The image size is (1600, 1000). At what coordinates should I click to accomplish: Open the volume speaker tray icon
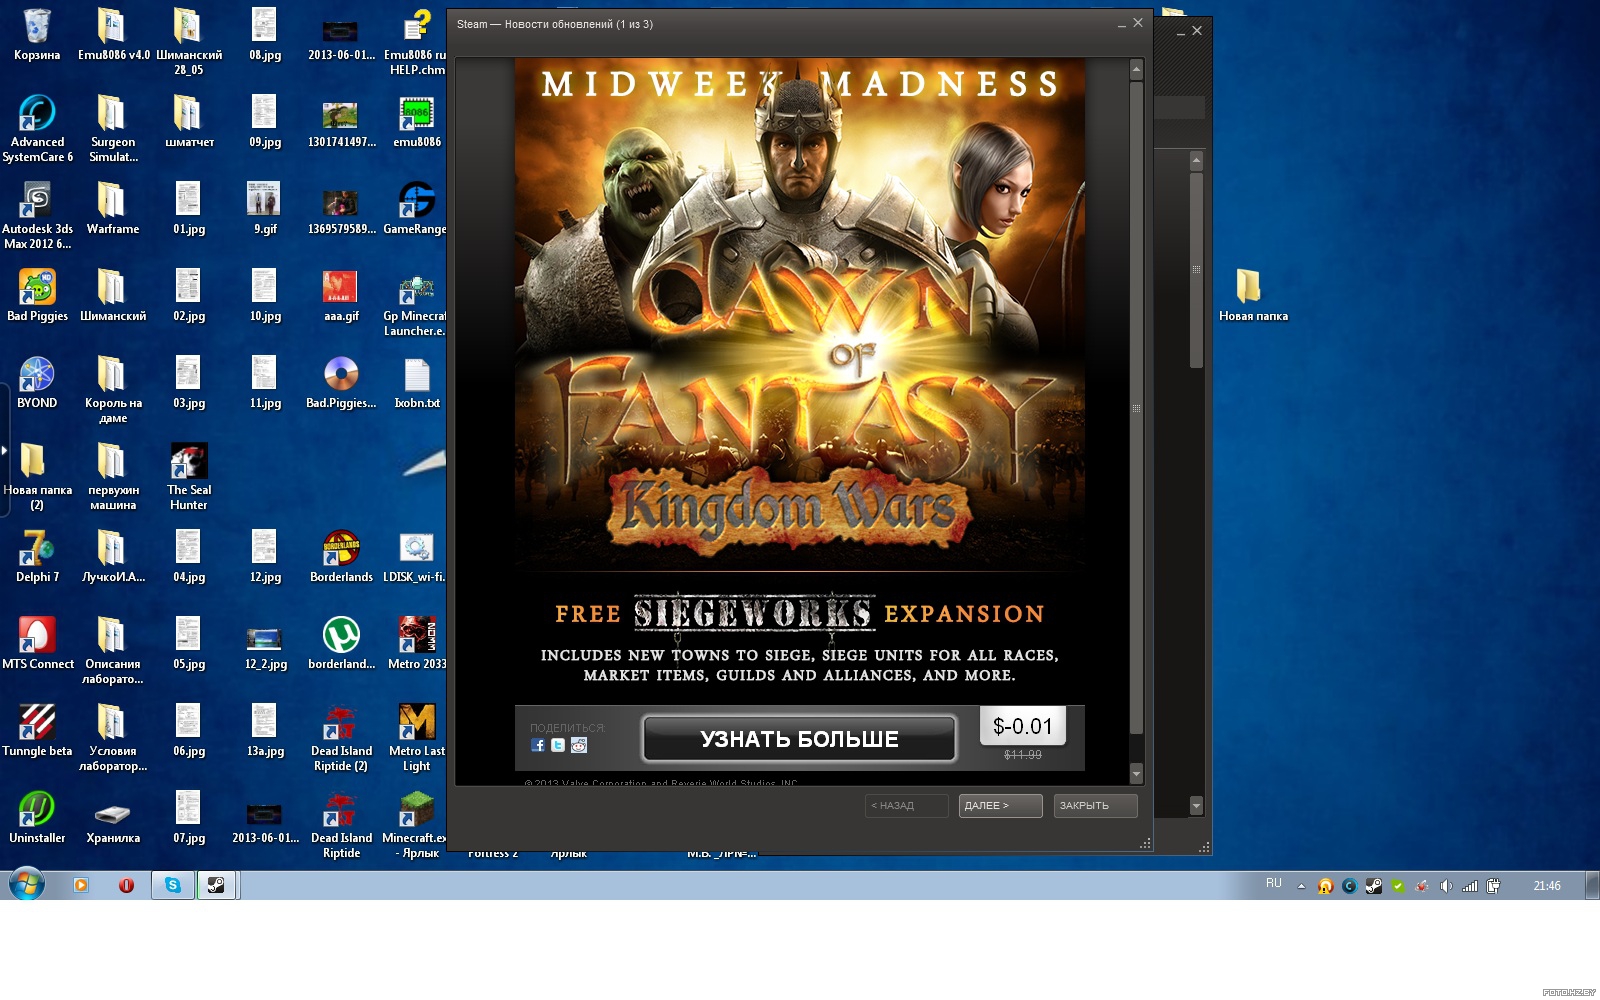point(1445,886)
